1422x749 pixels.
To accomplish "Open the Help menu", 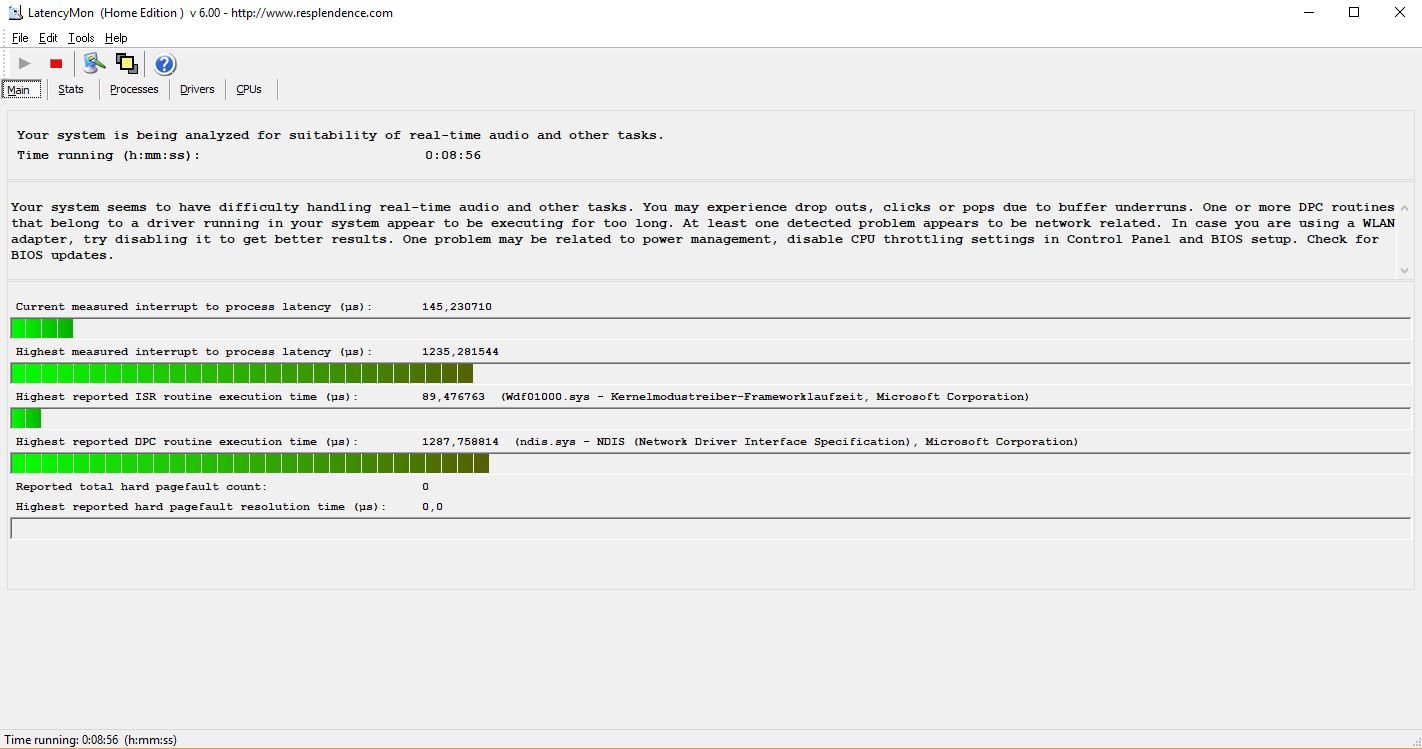I will [116, 38].
